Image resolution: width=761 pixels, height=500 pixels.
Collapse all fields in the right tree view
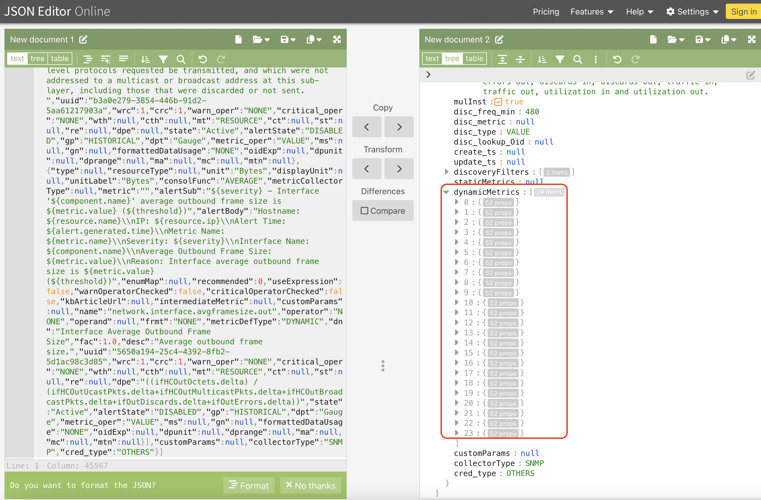point(520,59)
